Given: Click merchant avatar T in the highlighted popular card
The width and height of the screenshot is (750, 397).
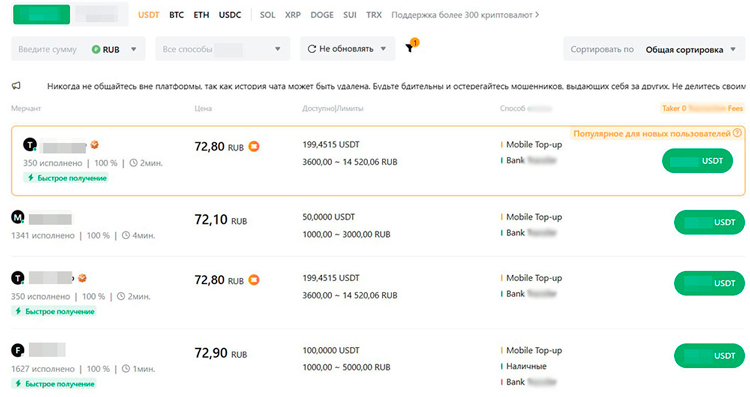Looking at the screenshot, I should click(x=30, y=144).
